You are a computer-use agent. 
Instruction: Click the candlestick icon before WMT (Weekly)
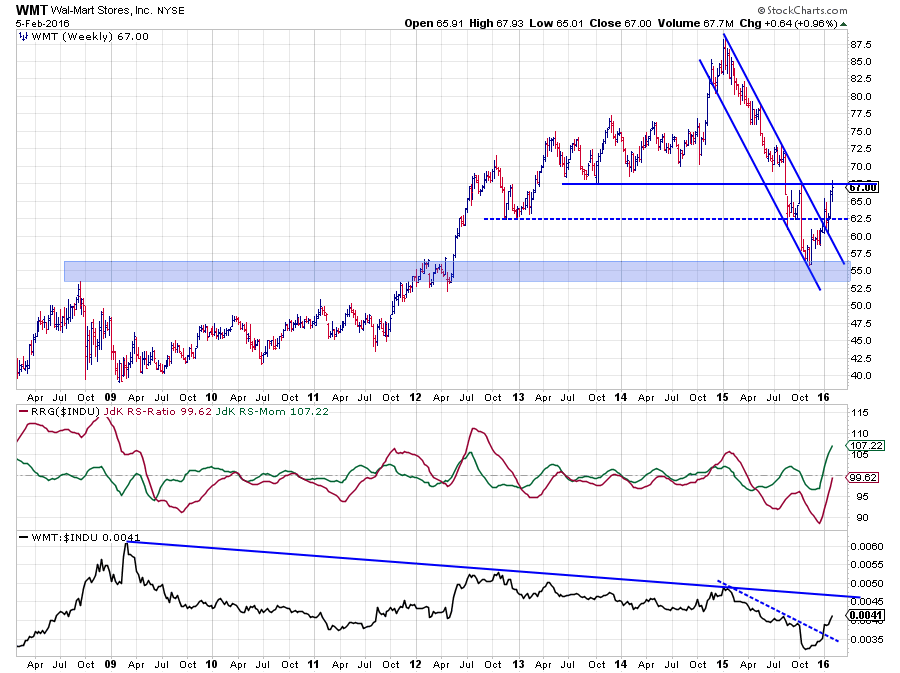23,37
